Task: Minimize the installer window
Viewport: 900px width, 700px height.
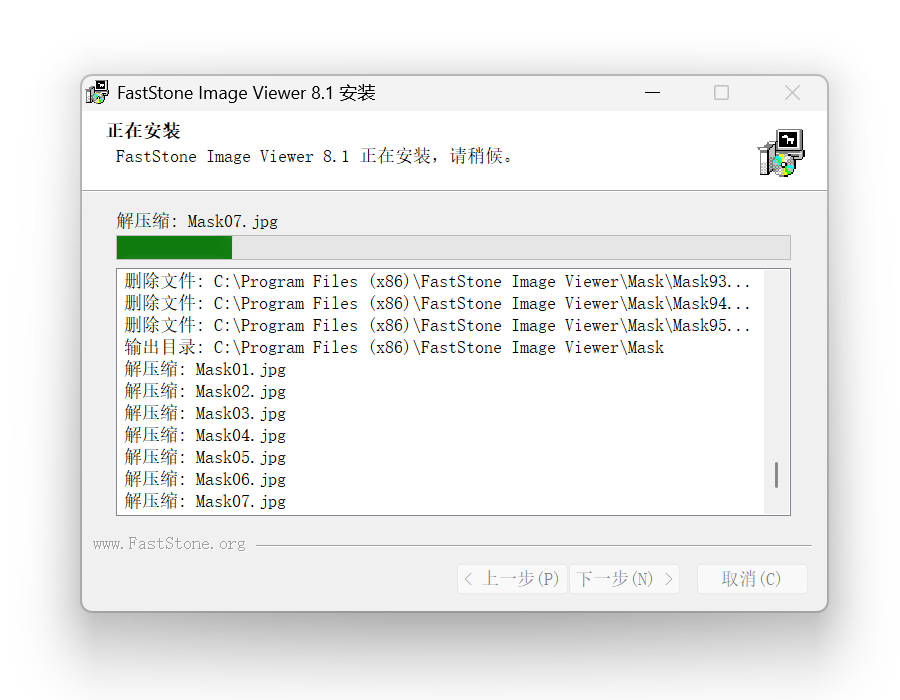Action: click(653, 92)
